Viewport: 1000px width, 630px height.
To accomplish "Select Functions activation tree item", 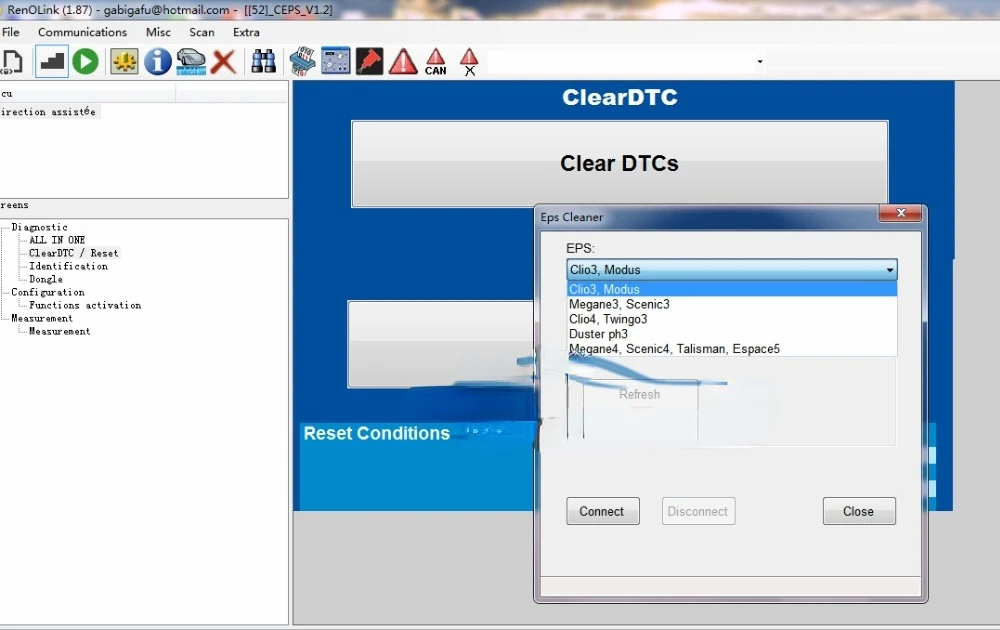I will point(85,305).
